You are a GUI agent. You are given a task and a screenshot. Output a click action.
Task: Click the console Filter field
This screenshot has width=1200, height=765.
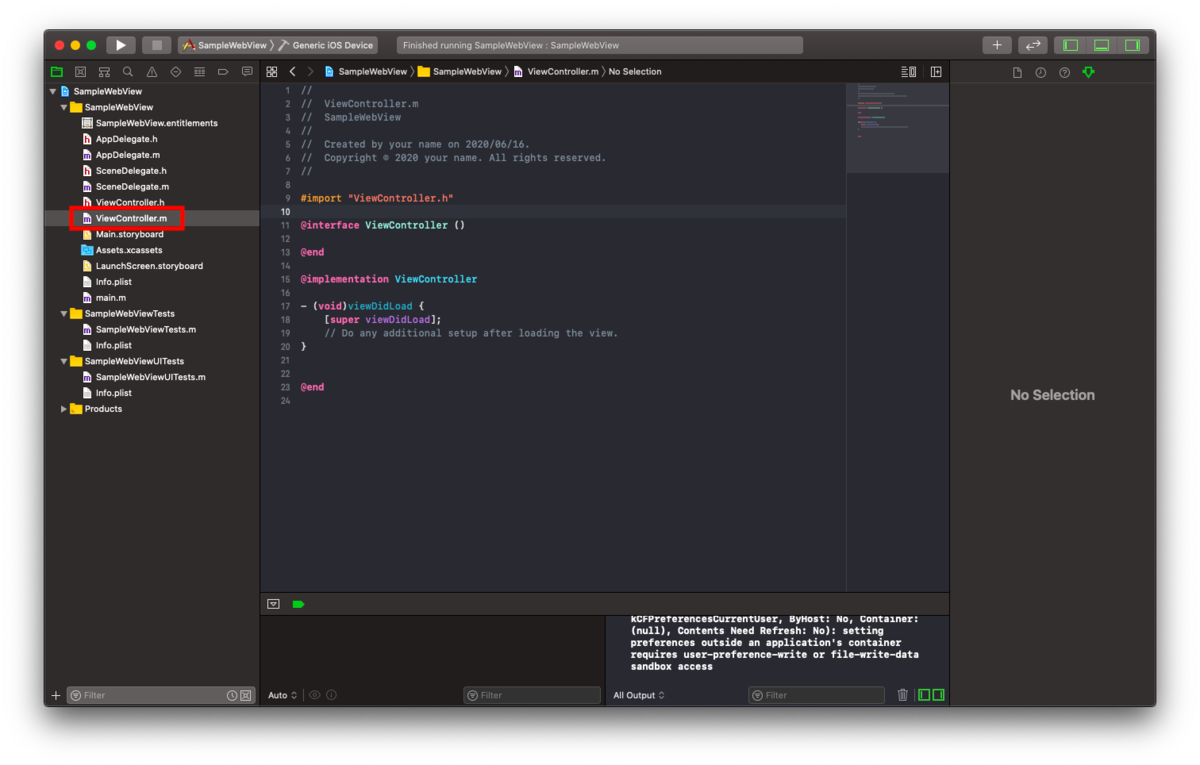(817, 695)
